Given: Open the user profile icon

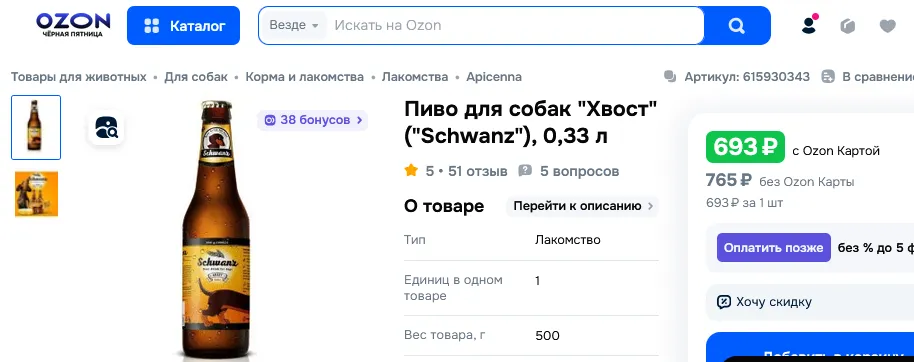Looking at the screenshot, I should [808, 25].
